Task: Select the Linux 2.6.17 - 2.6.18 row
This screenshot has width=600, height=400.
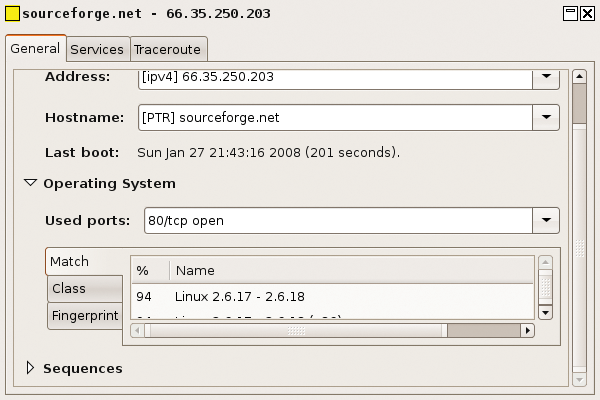Action: pyautogui.click(x=332, y=297)
